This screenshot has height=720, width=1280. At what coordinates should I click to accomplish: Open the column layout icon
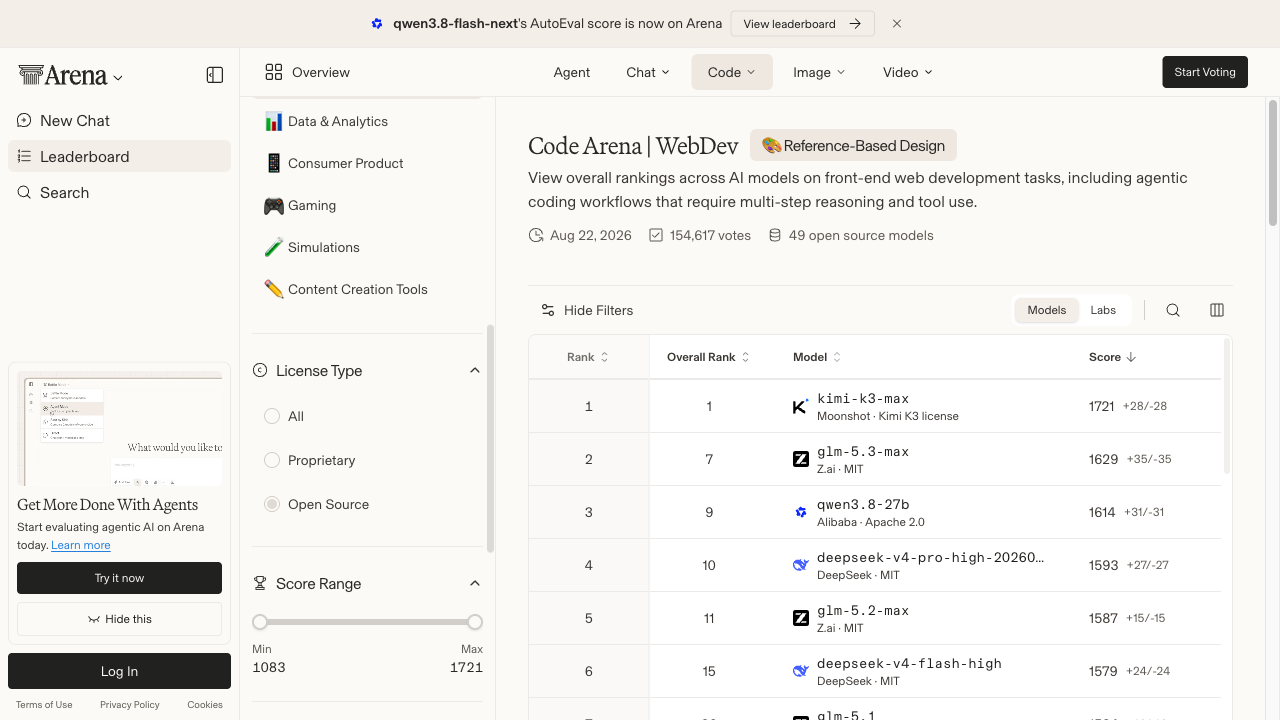click(1217, 310)
